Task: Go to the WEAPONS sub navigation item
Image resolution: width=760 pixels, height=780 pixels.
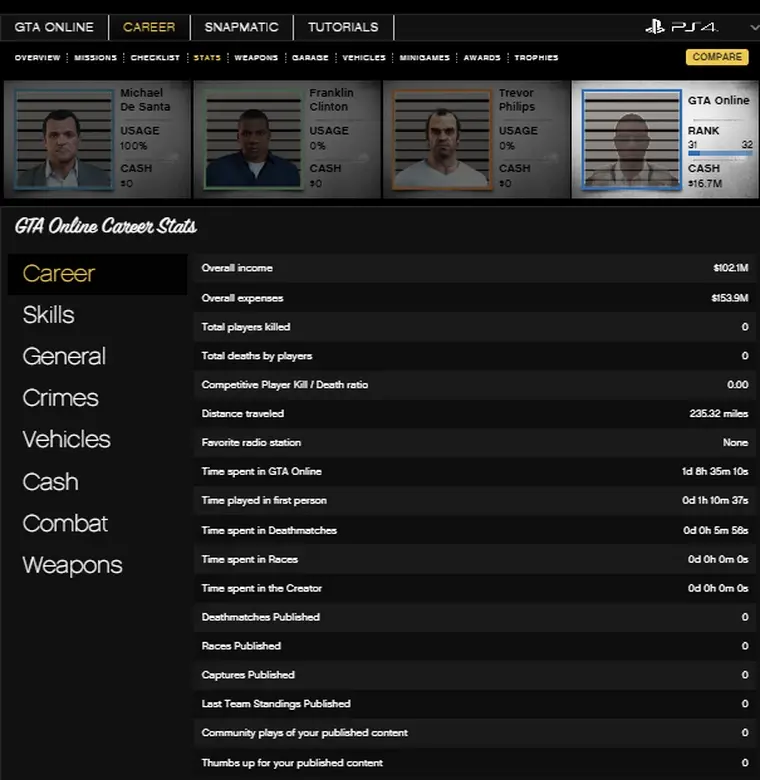Action: [256, 58]
